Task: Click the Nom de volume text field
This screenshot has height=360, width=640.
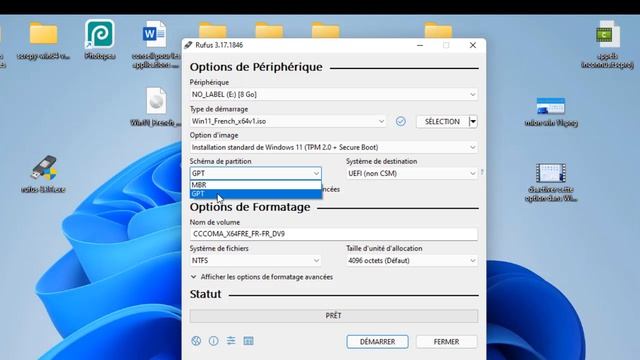Action: coord(333,234)
